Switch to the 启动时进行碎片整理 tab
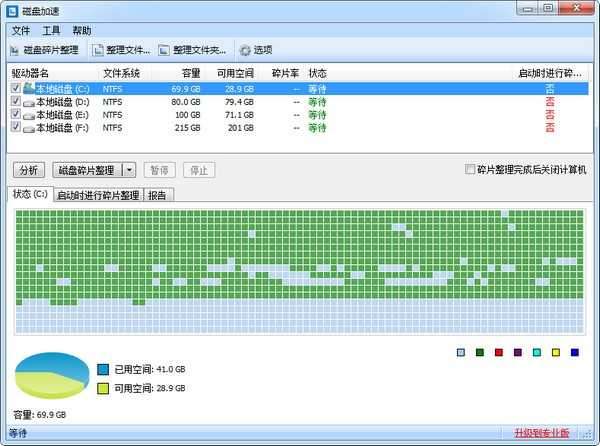Viewport: 600px width, 446px height. point(98,195)
